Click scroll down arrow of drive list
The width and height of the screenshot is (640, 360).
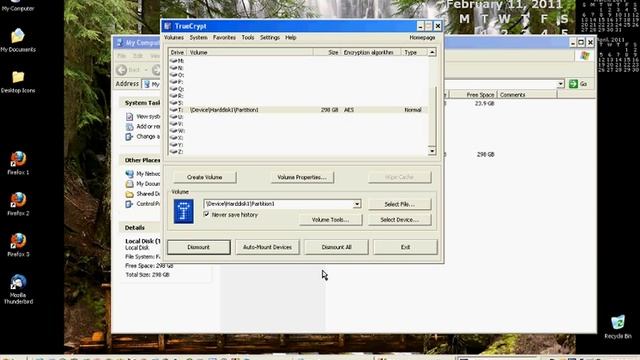tap(432, 151)
